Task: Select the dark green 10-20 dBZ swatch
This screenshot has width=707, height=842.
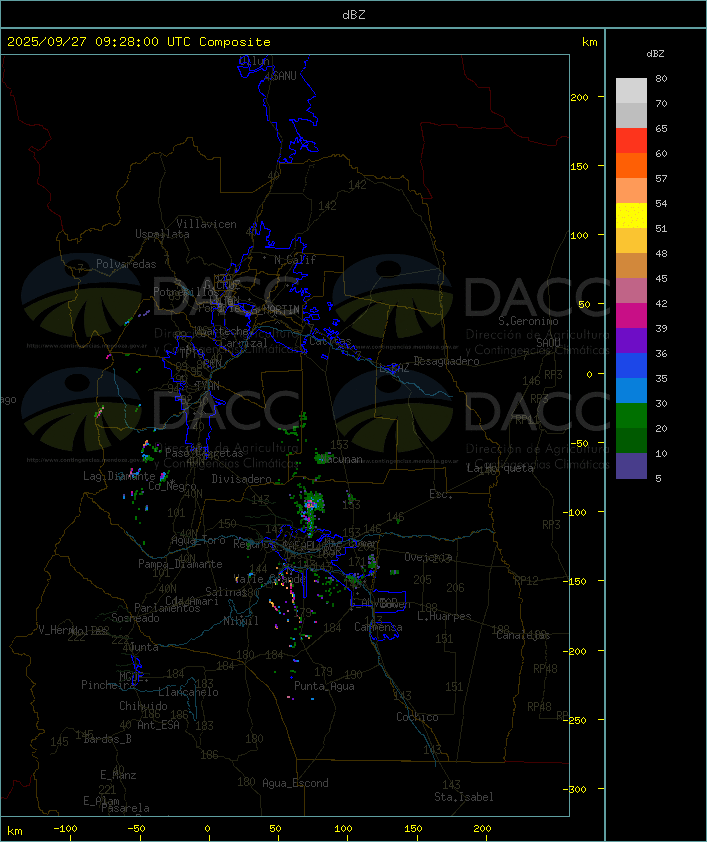Action: click(x=631, y=440)
